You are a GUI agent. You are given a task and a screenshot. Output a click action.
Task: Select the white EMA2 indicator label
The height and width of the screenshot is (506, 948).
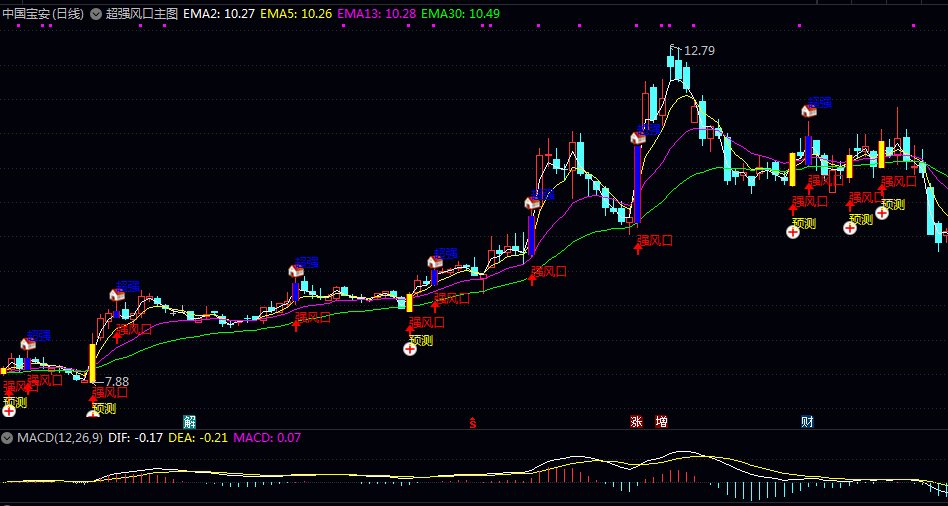(x=219, y=14)
